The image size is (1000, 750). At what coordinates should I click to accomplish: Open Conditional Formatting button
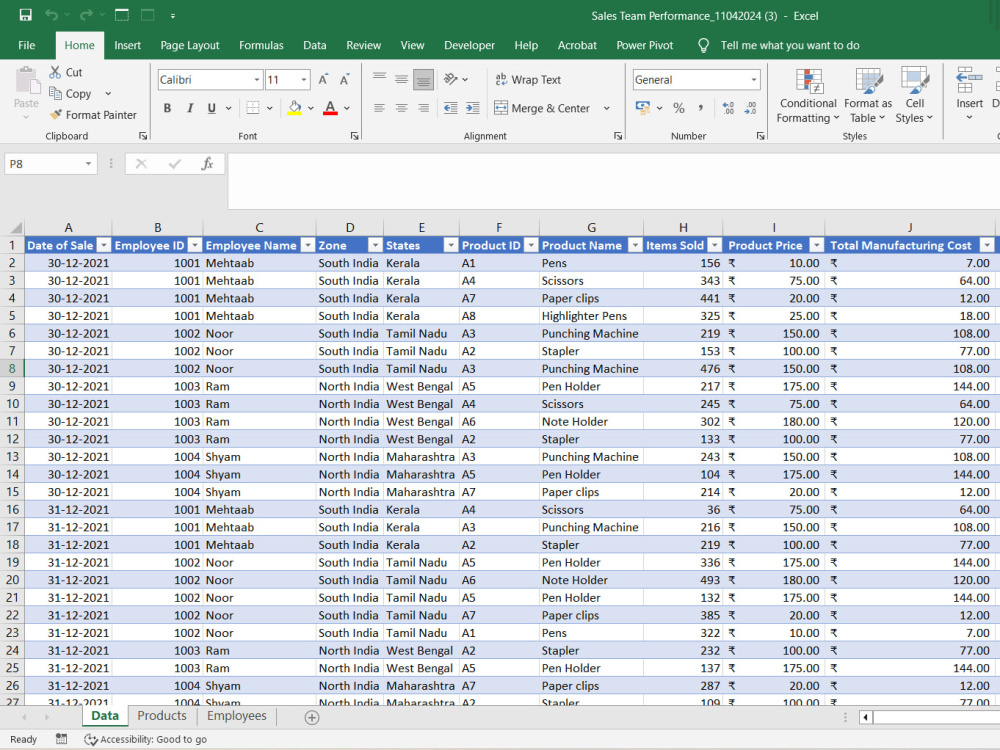(x=807, y=96)
